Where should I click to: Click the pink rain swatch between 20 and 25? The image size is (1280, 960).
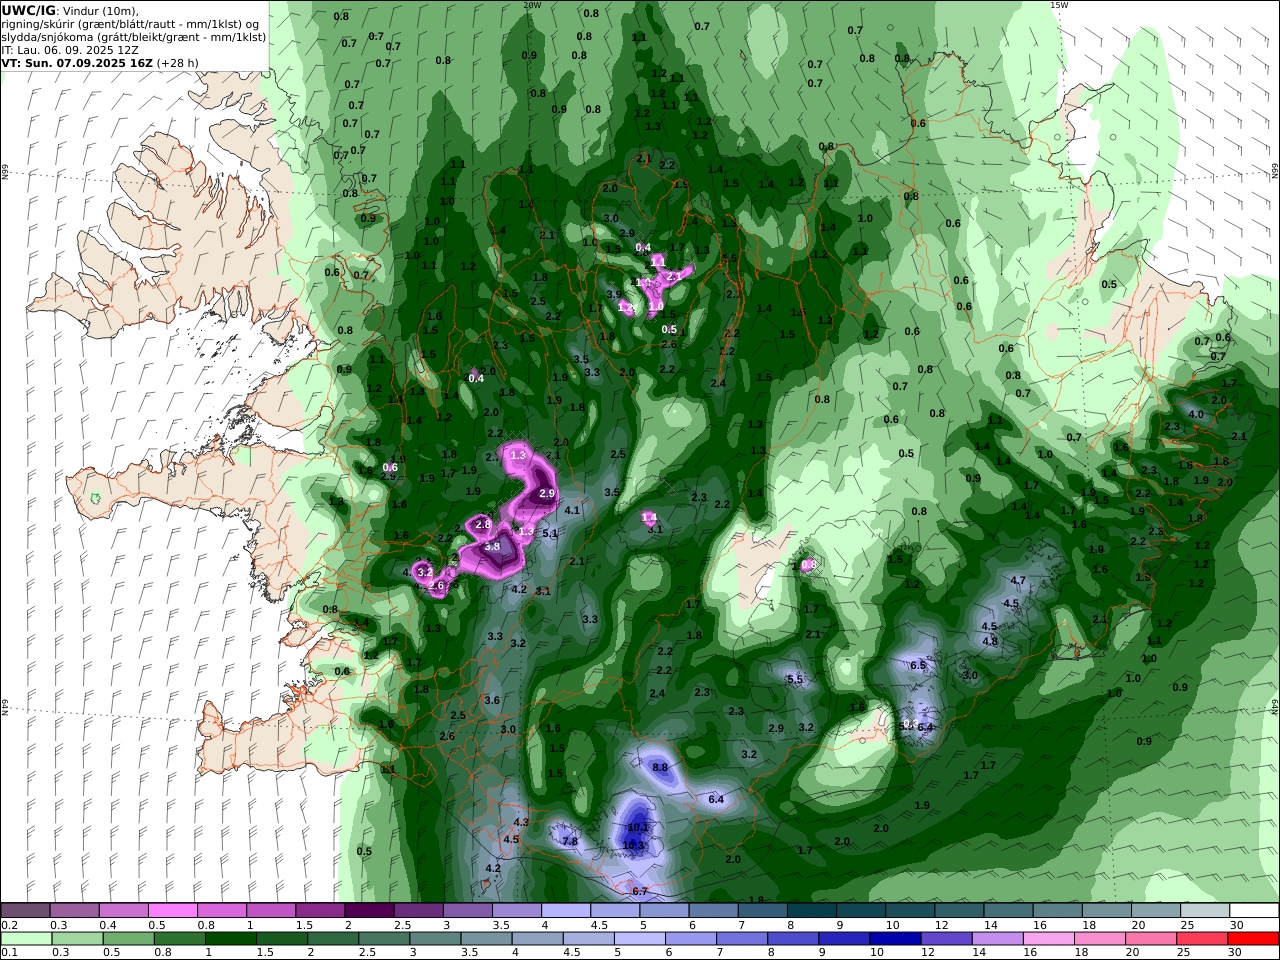1149,938
